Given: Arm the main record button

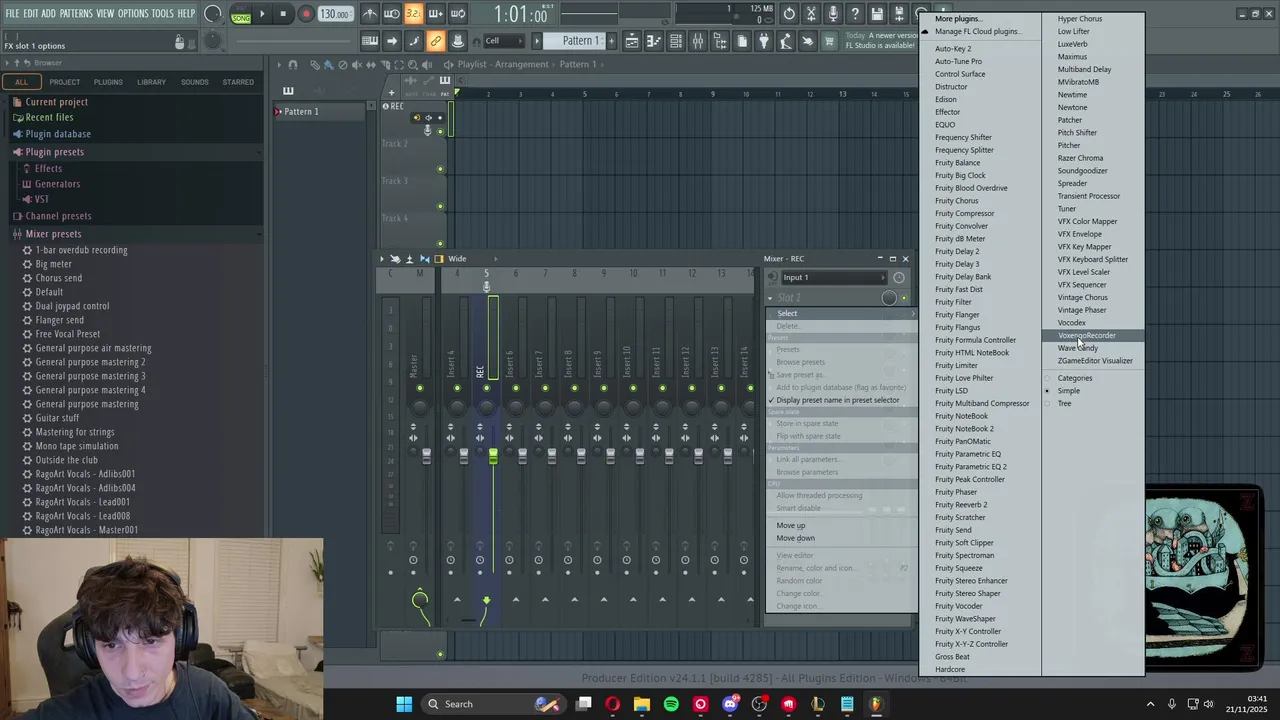Looking at the screenshot, I should coord(306,14).
